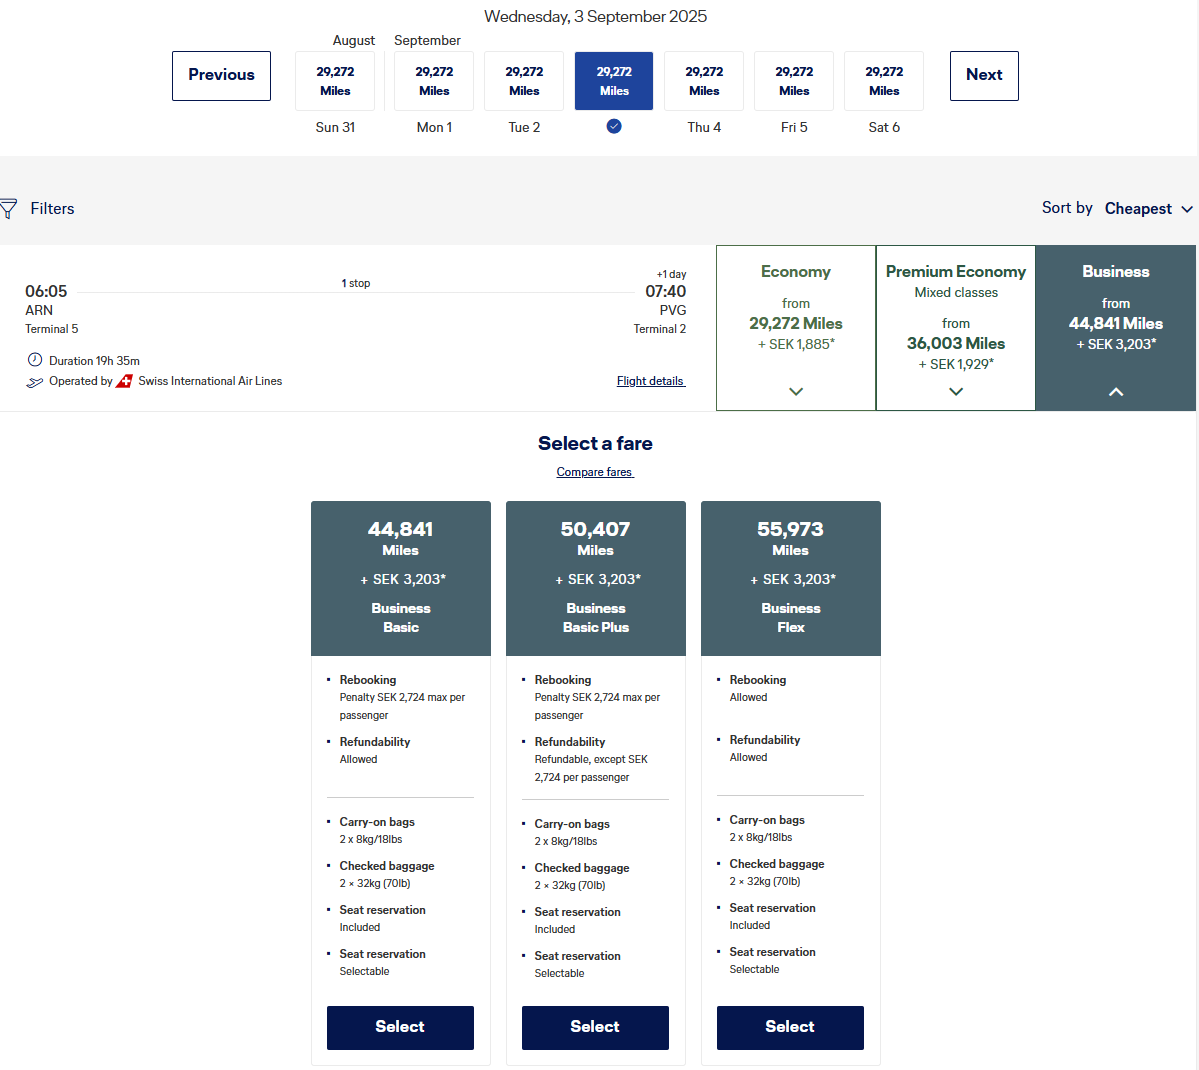Viewport: 1199px width, 1070px height.
Task: Click the '1 stop' label
Action: pyautogui.click(x=356, y=283)
